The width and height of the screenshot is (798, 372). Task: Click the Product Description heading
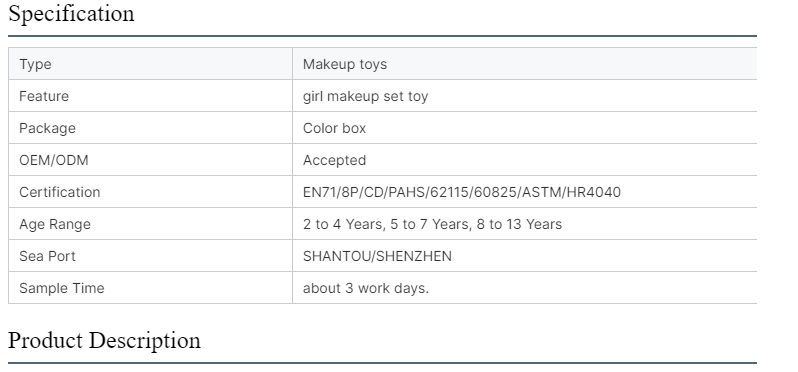click(104, 340)
